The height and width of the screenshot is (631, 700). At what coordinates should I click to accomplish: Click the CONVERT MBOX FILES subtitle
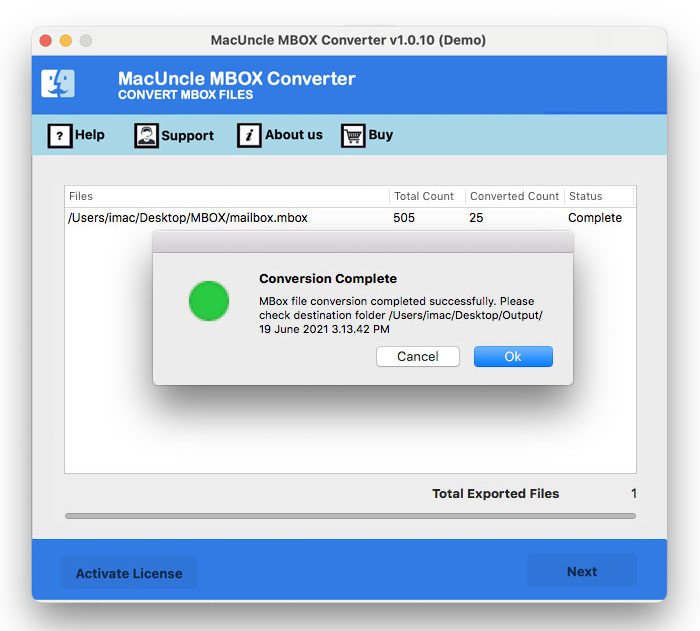click(186, 95)
